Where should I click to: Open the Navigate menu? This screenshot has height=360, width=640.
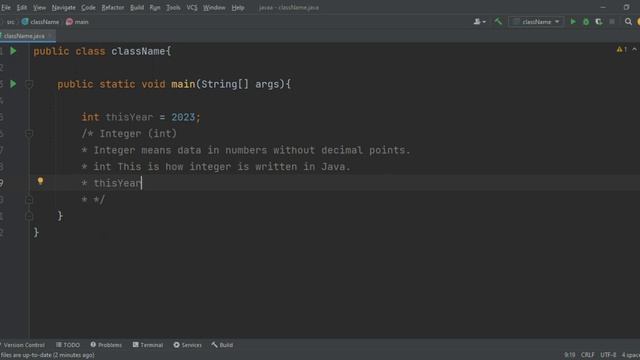pos(63,7)
